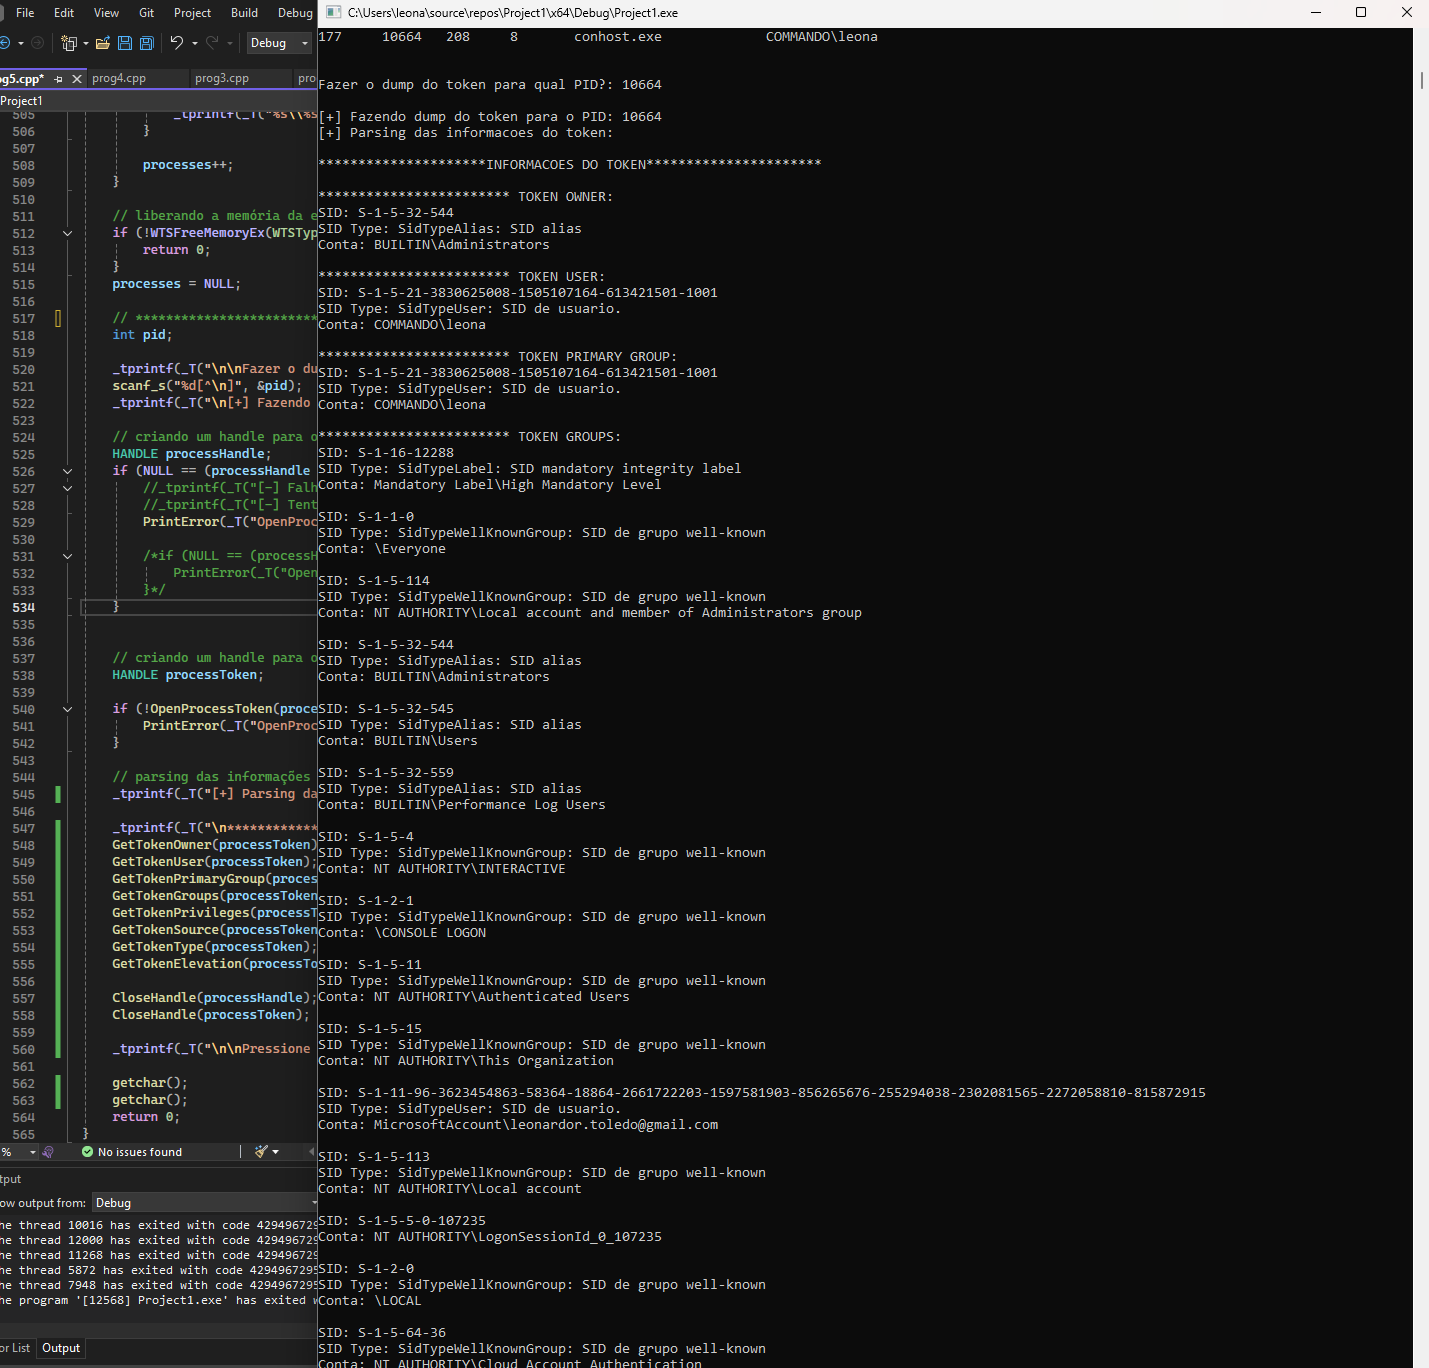This screenshot has height=1368, width=1429.
Task: Toggle the fold arrow at line 526
Action: (67, 471)
